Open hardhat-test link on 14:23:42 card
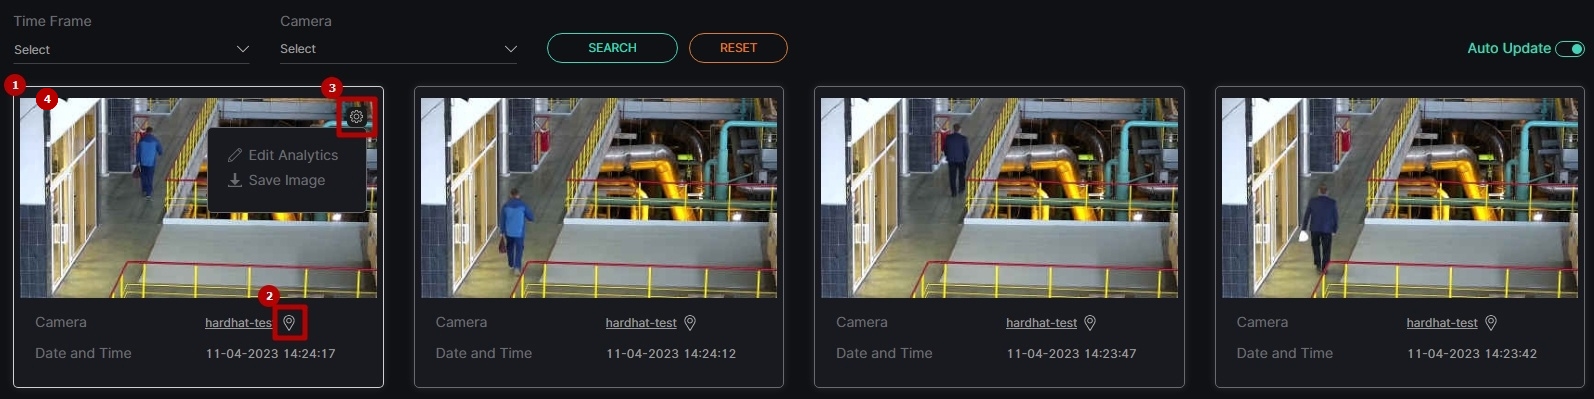Image resolution: width=1594 pixels, height=399 pixels. tap(1442, 323)
